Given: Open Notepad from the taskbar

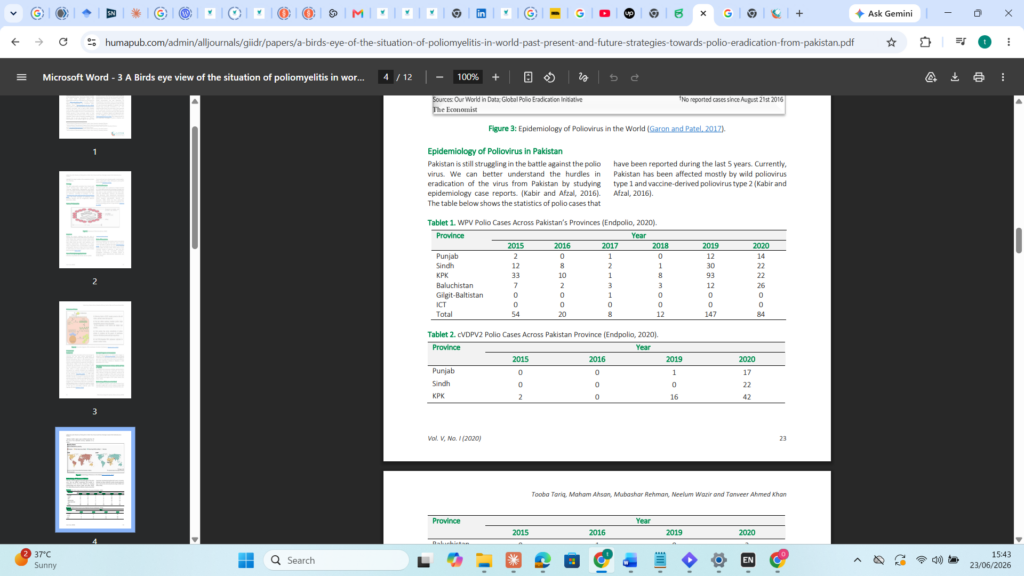Looking at the screenshot, I should click(x=660, y=560).
